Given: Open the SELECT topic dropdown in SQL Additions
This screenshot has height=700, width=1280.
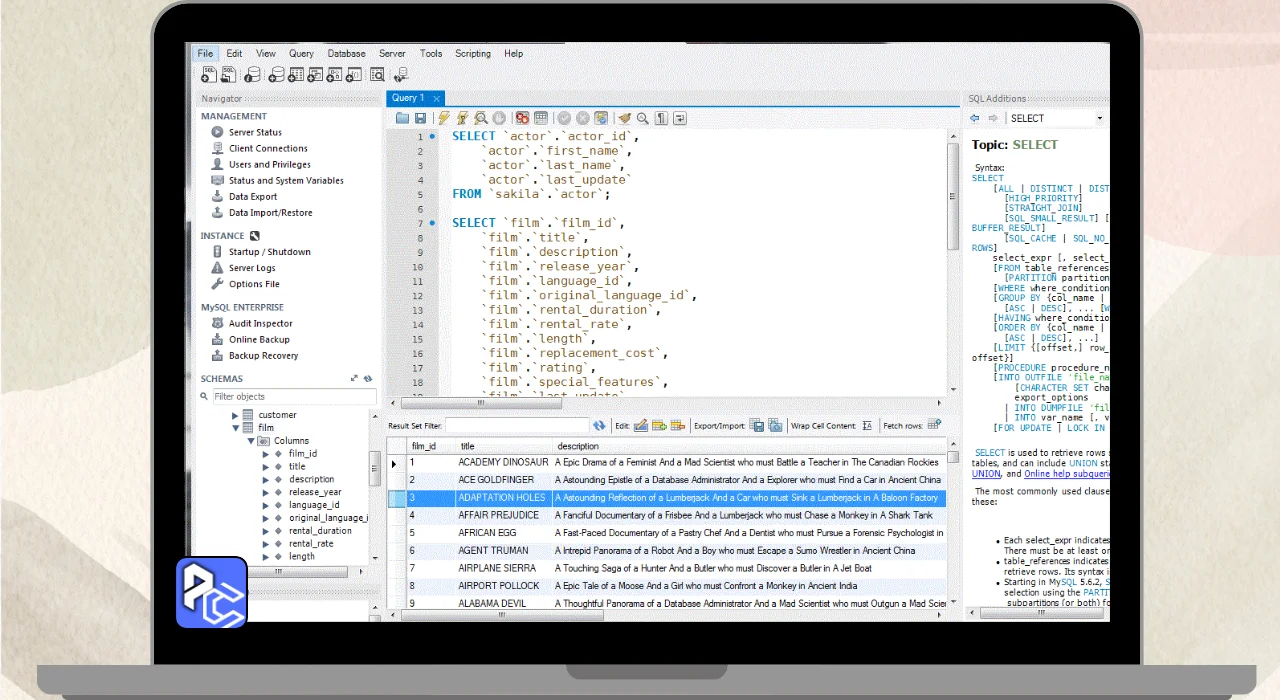Looking at the screenshot, I should coord(1100,118).
